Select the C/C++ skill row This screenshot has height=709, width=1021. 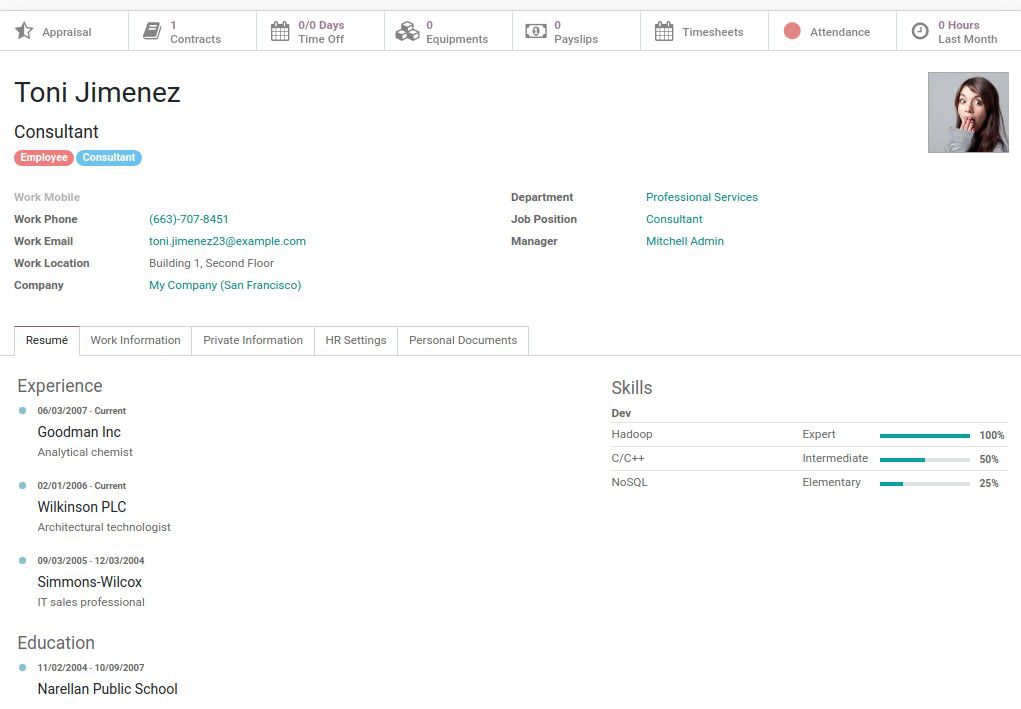(x=809, y=459)
